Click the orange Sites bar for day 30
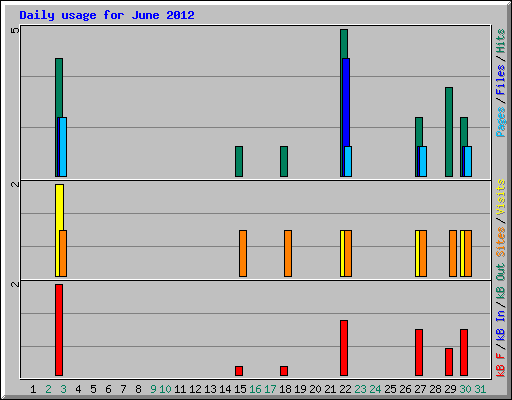 tap(468, 253)
